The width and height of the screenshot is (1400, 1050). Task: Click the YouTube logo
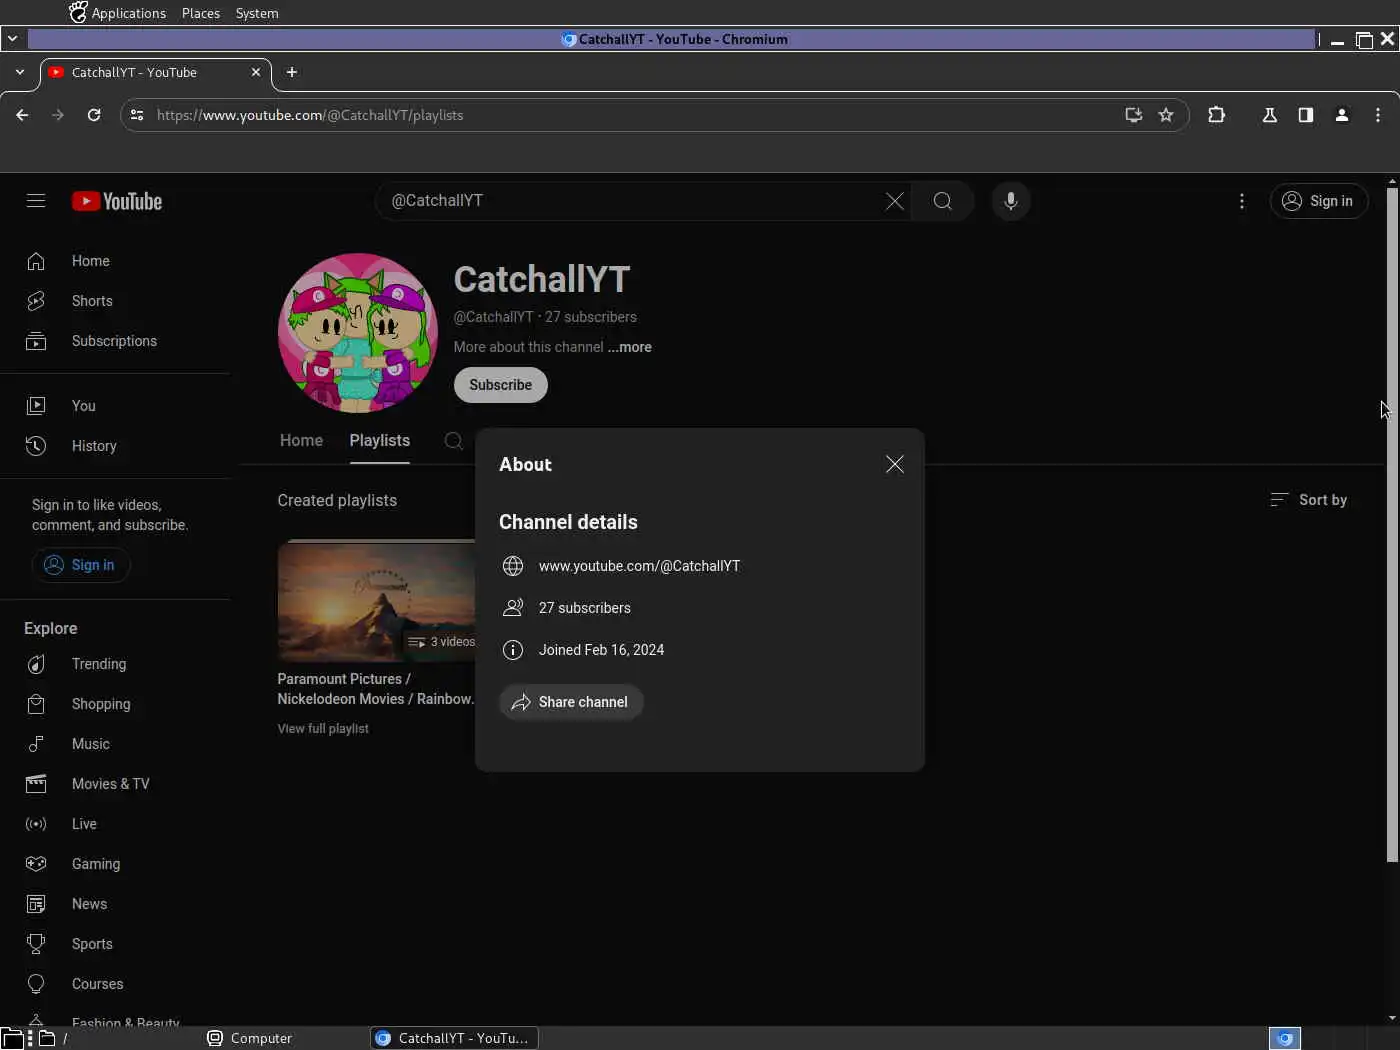[x=117, y=201]
